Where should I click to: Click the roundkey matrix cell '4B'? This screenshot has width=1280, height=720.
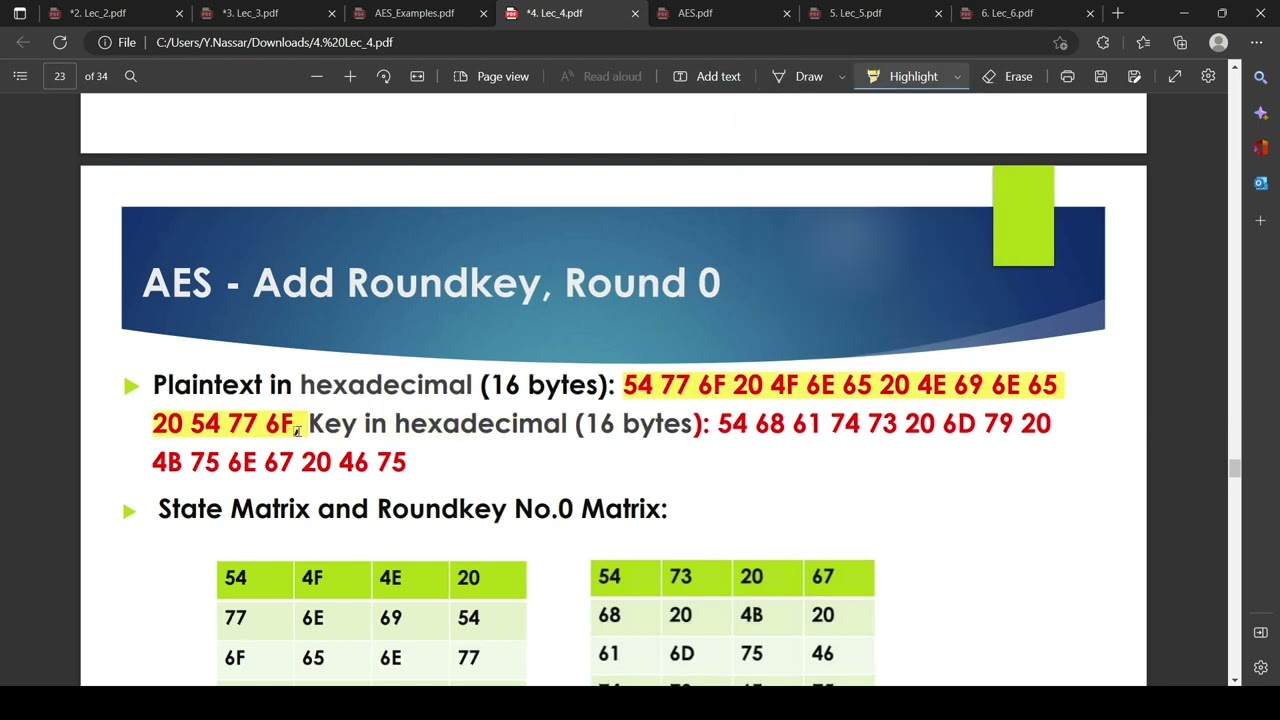pos(752,615)
